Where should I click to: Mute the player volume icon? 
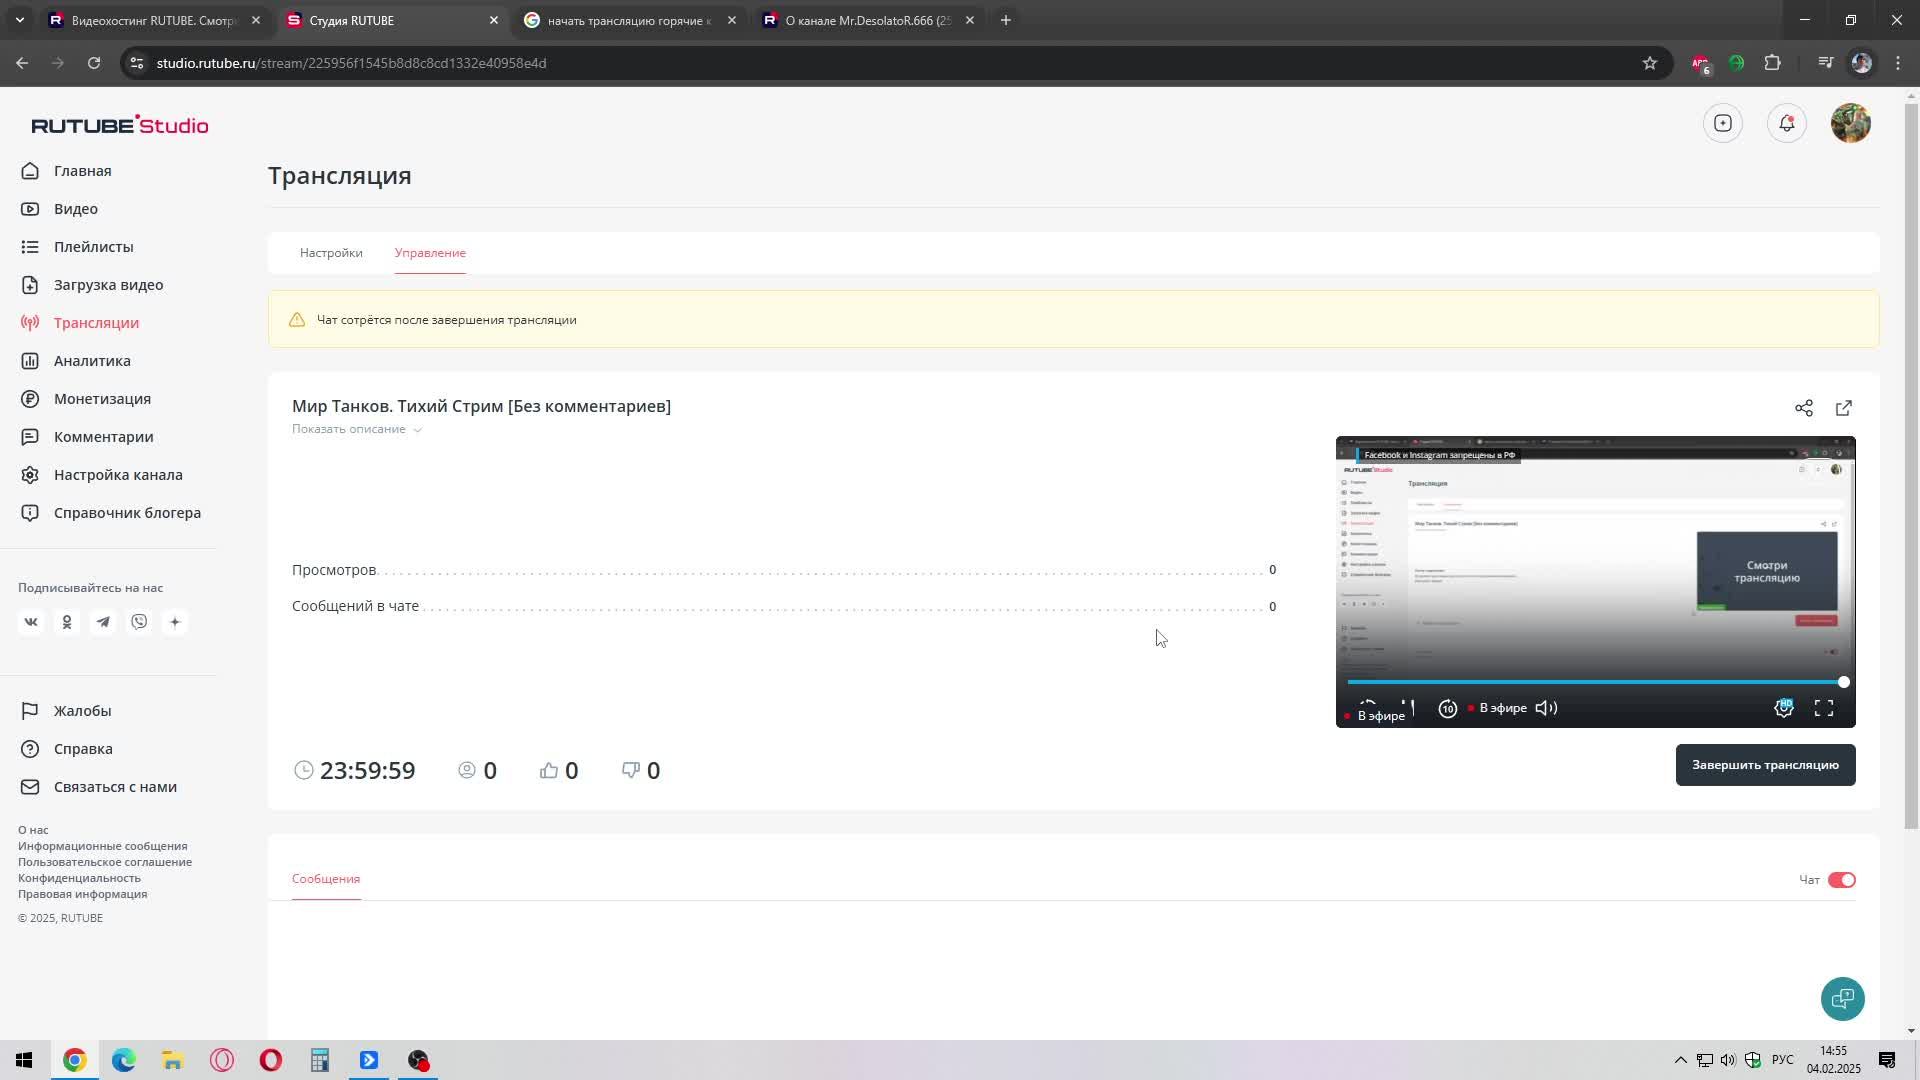coord(1546,708)
